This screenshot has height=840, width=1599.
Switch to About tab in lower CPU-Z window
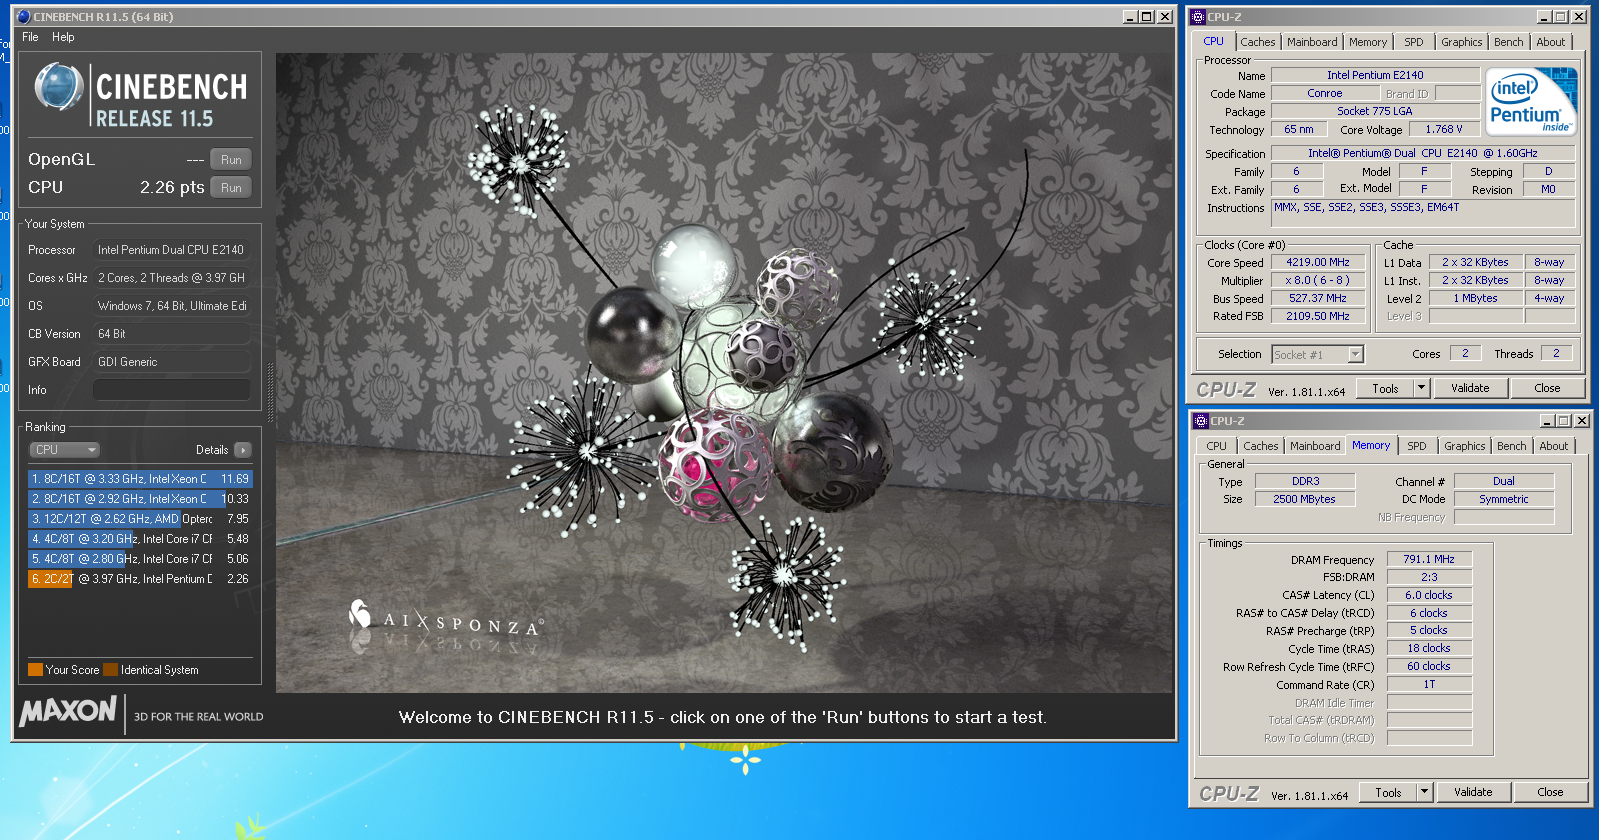coord(1554,446)
